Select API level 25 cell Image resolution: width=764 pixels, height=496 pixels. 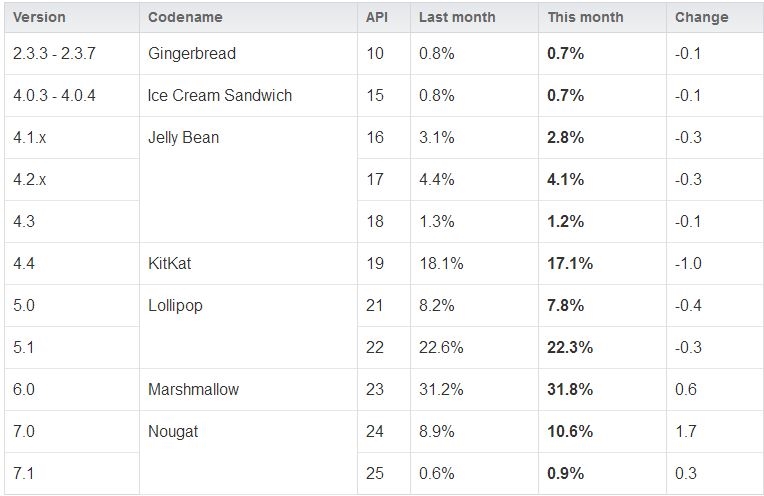tap(375, 473)
